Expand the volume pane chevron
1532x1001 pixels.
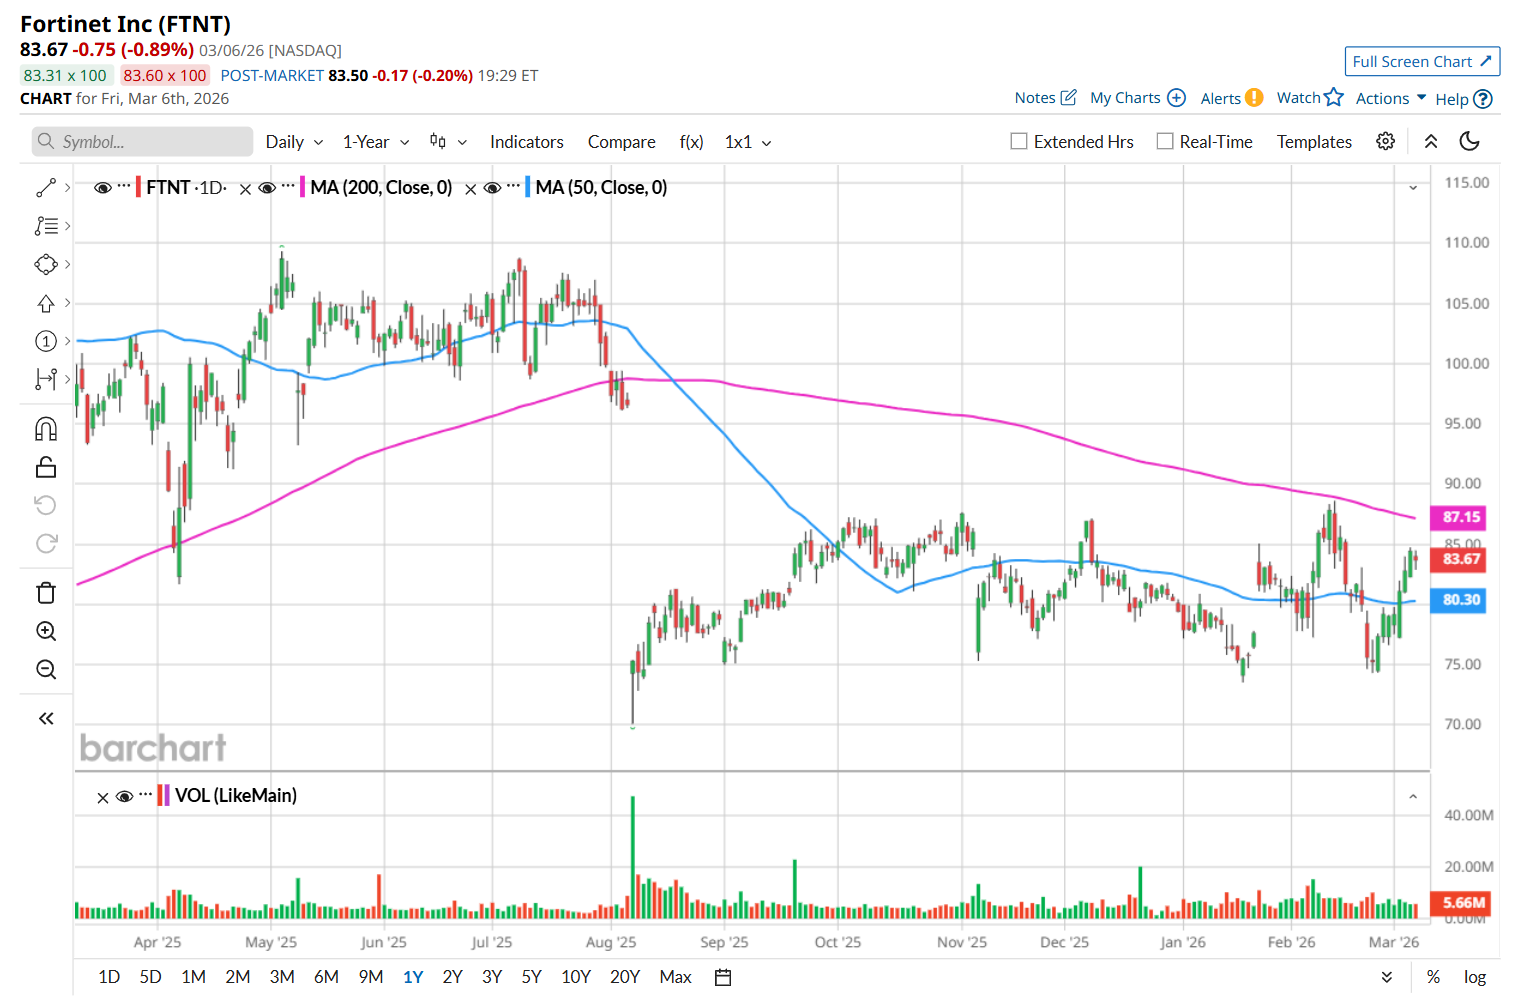point(1413,797)
